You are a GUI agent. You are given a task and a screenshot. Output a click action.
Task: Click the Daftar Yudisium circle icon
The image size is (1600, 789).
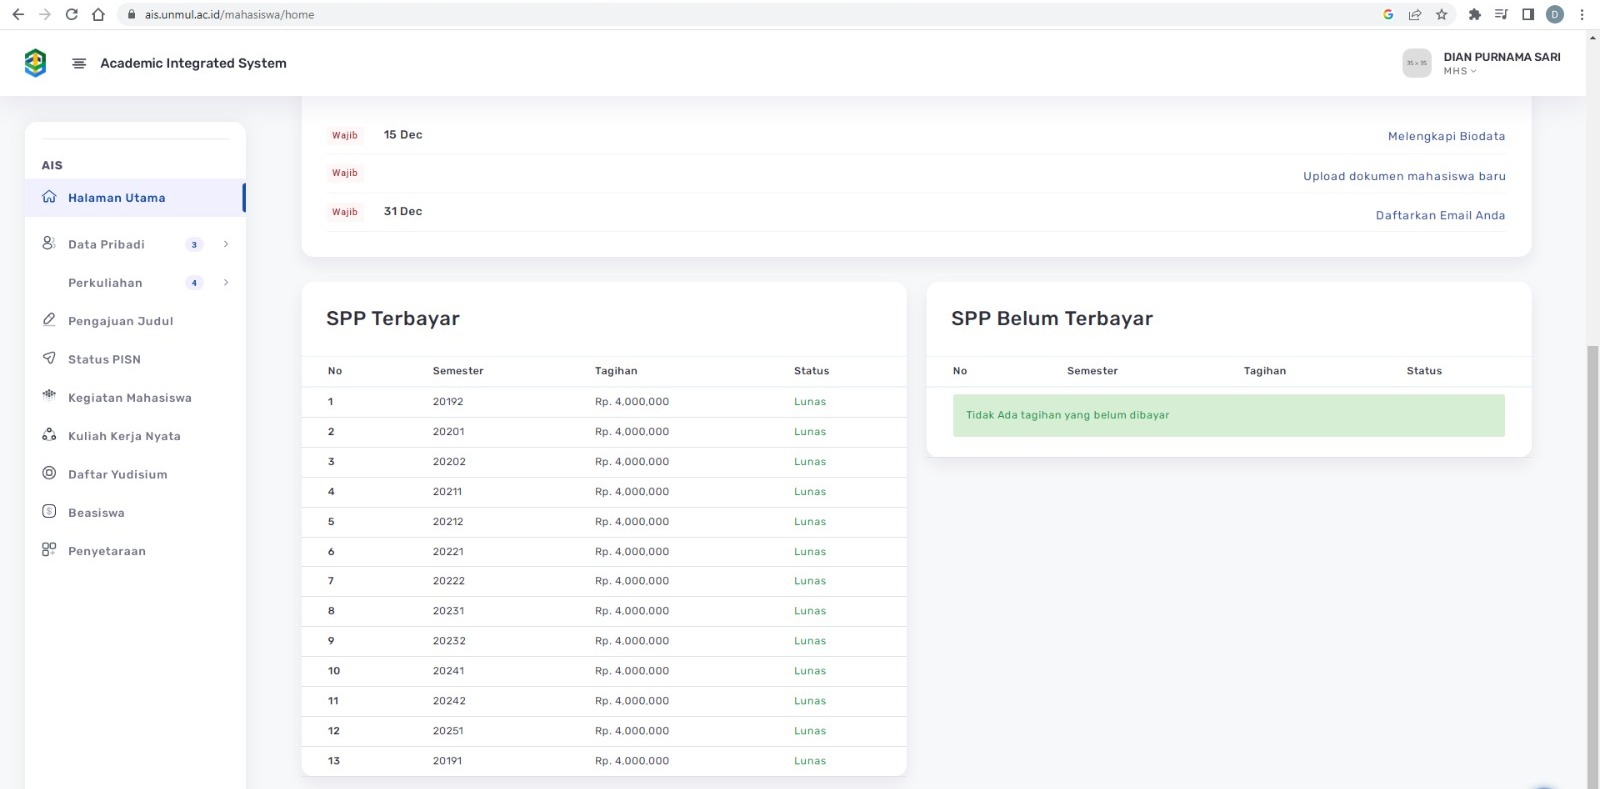pyautogui.click(x=49, y=473)
